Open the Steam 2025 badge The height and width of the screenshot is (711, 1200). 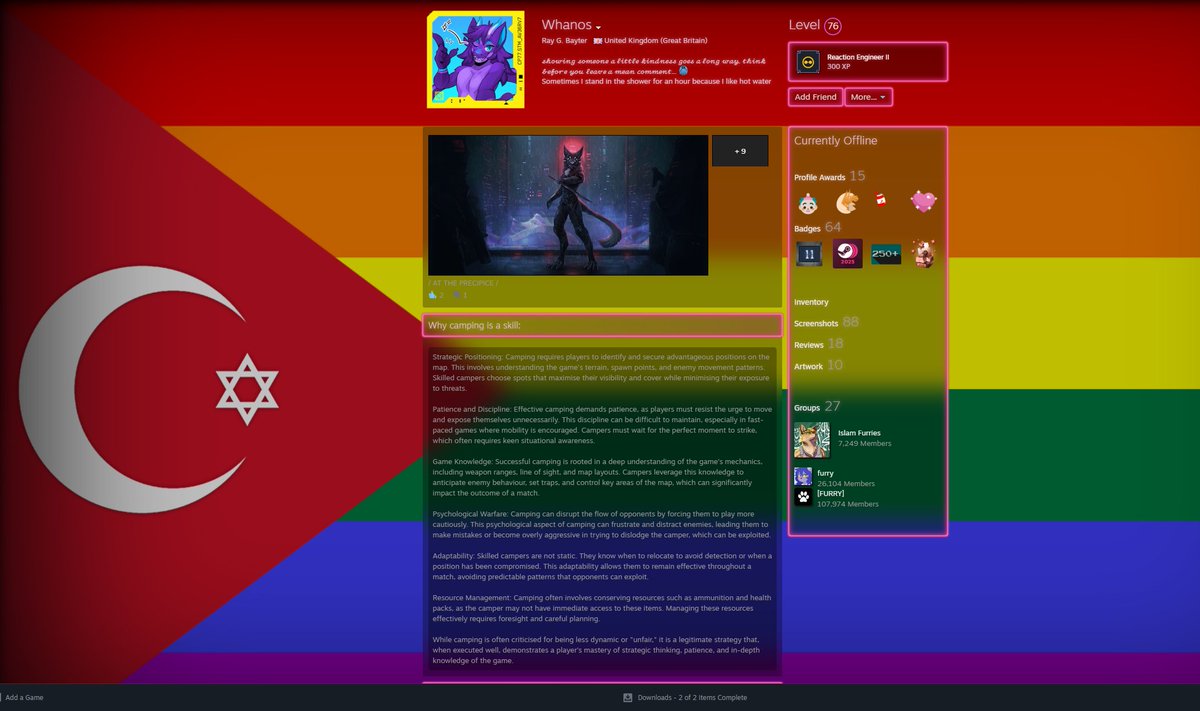pos(847,254)
